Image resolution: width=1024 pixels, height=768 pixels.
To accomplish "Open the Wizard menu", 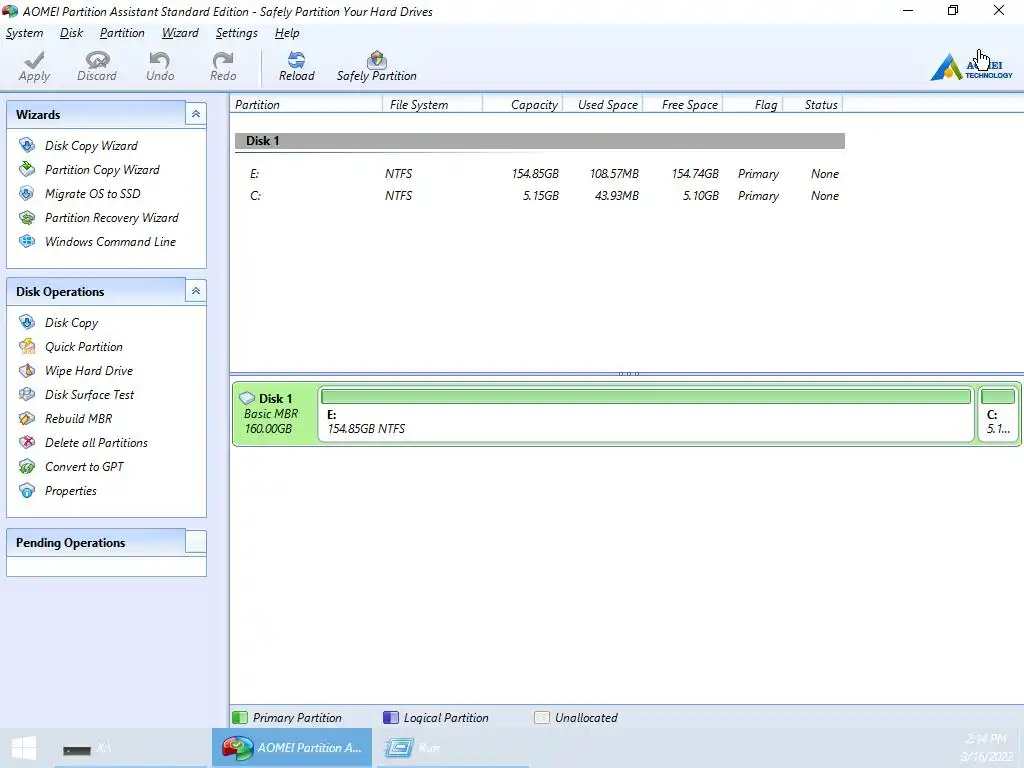I will click(x=180, y=33).
